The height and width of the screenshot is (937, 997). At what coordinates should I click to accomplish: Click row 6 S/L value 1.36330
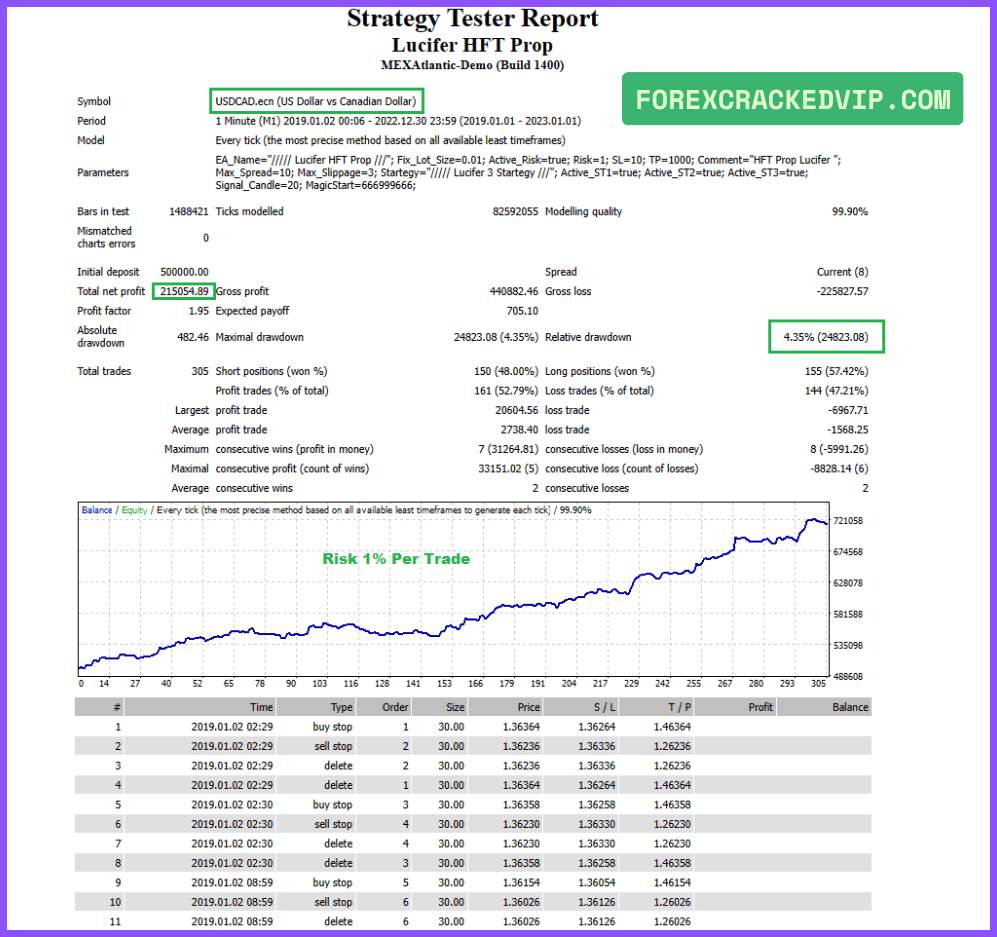pyautogui.click(x=596, y=824)
